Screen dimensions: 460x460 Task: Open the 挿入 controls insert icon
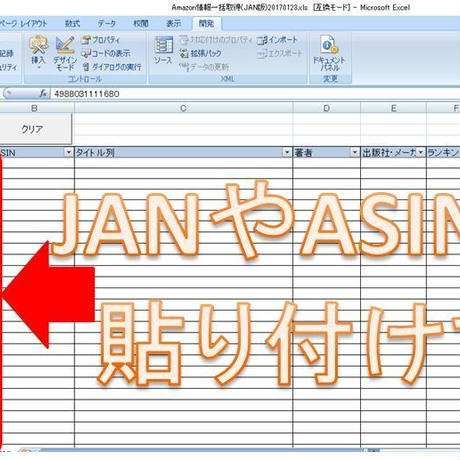38,52
